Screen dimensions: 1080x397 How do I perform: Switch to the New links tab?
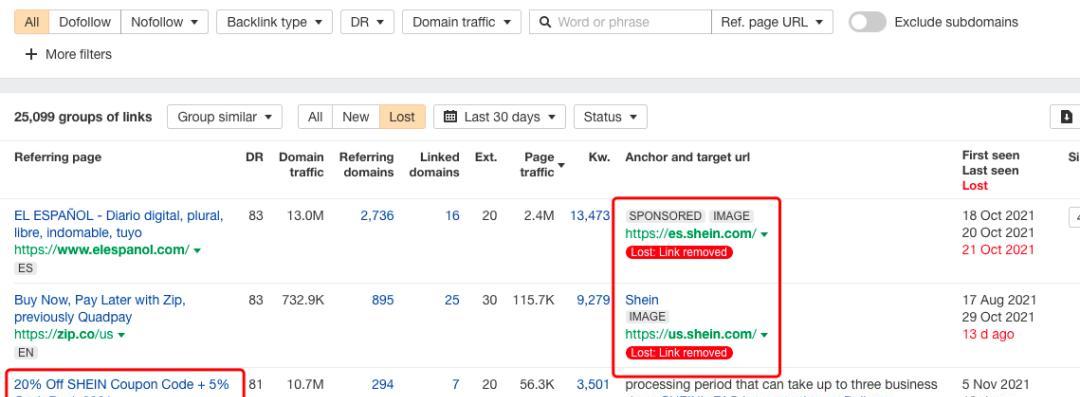click(x=355, y=116)
